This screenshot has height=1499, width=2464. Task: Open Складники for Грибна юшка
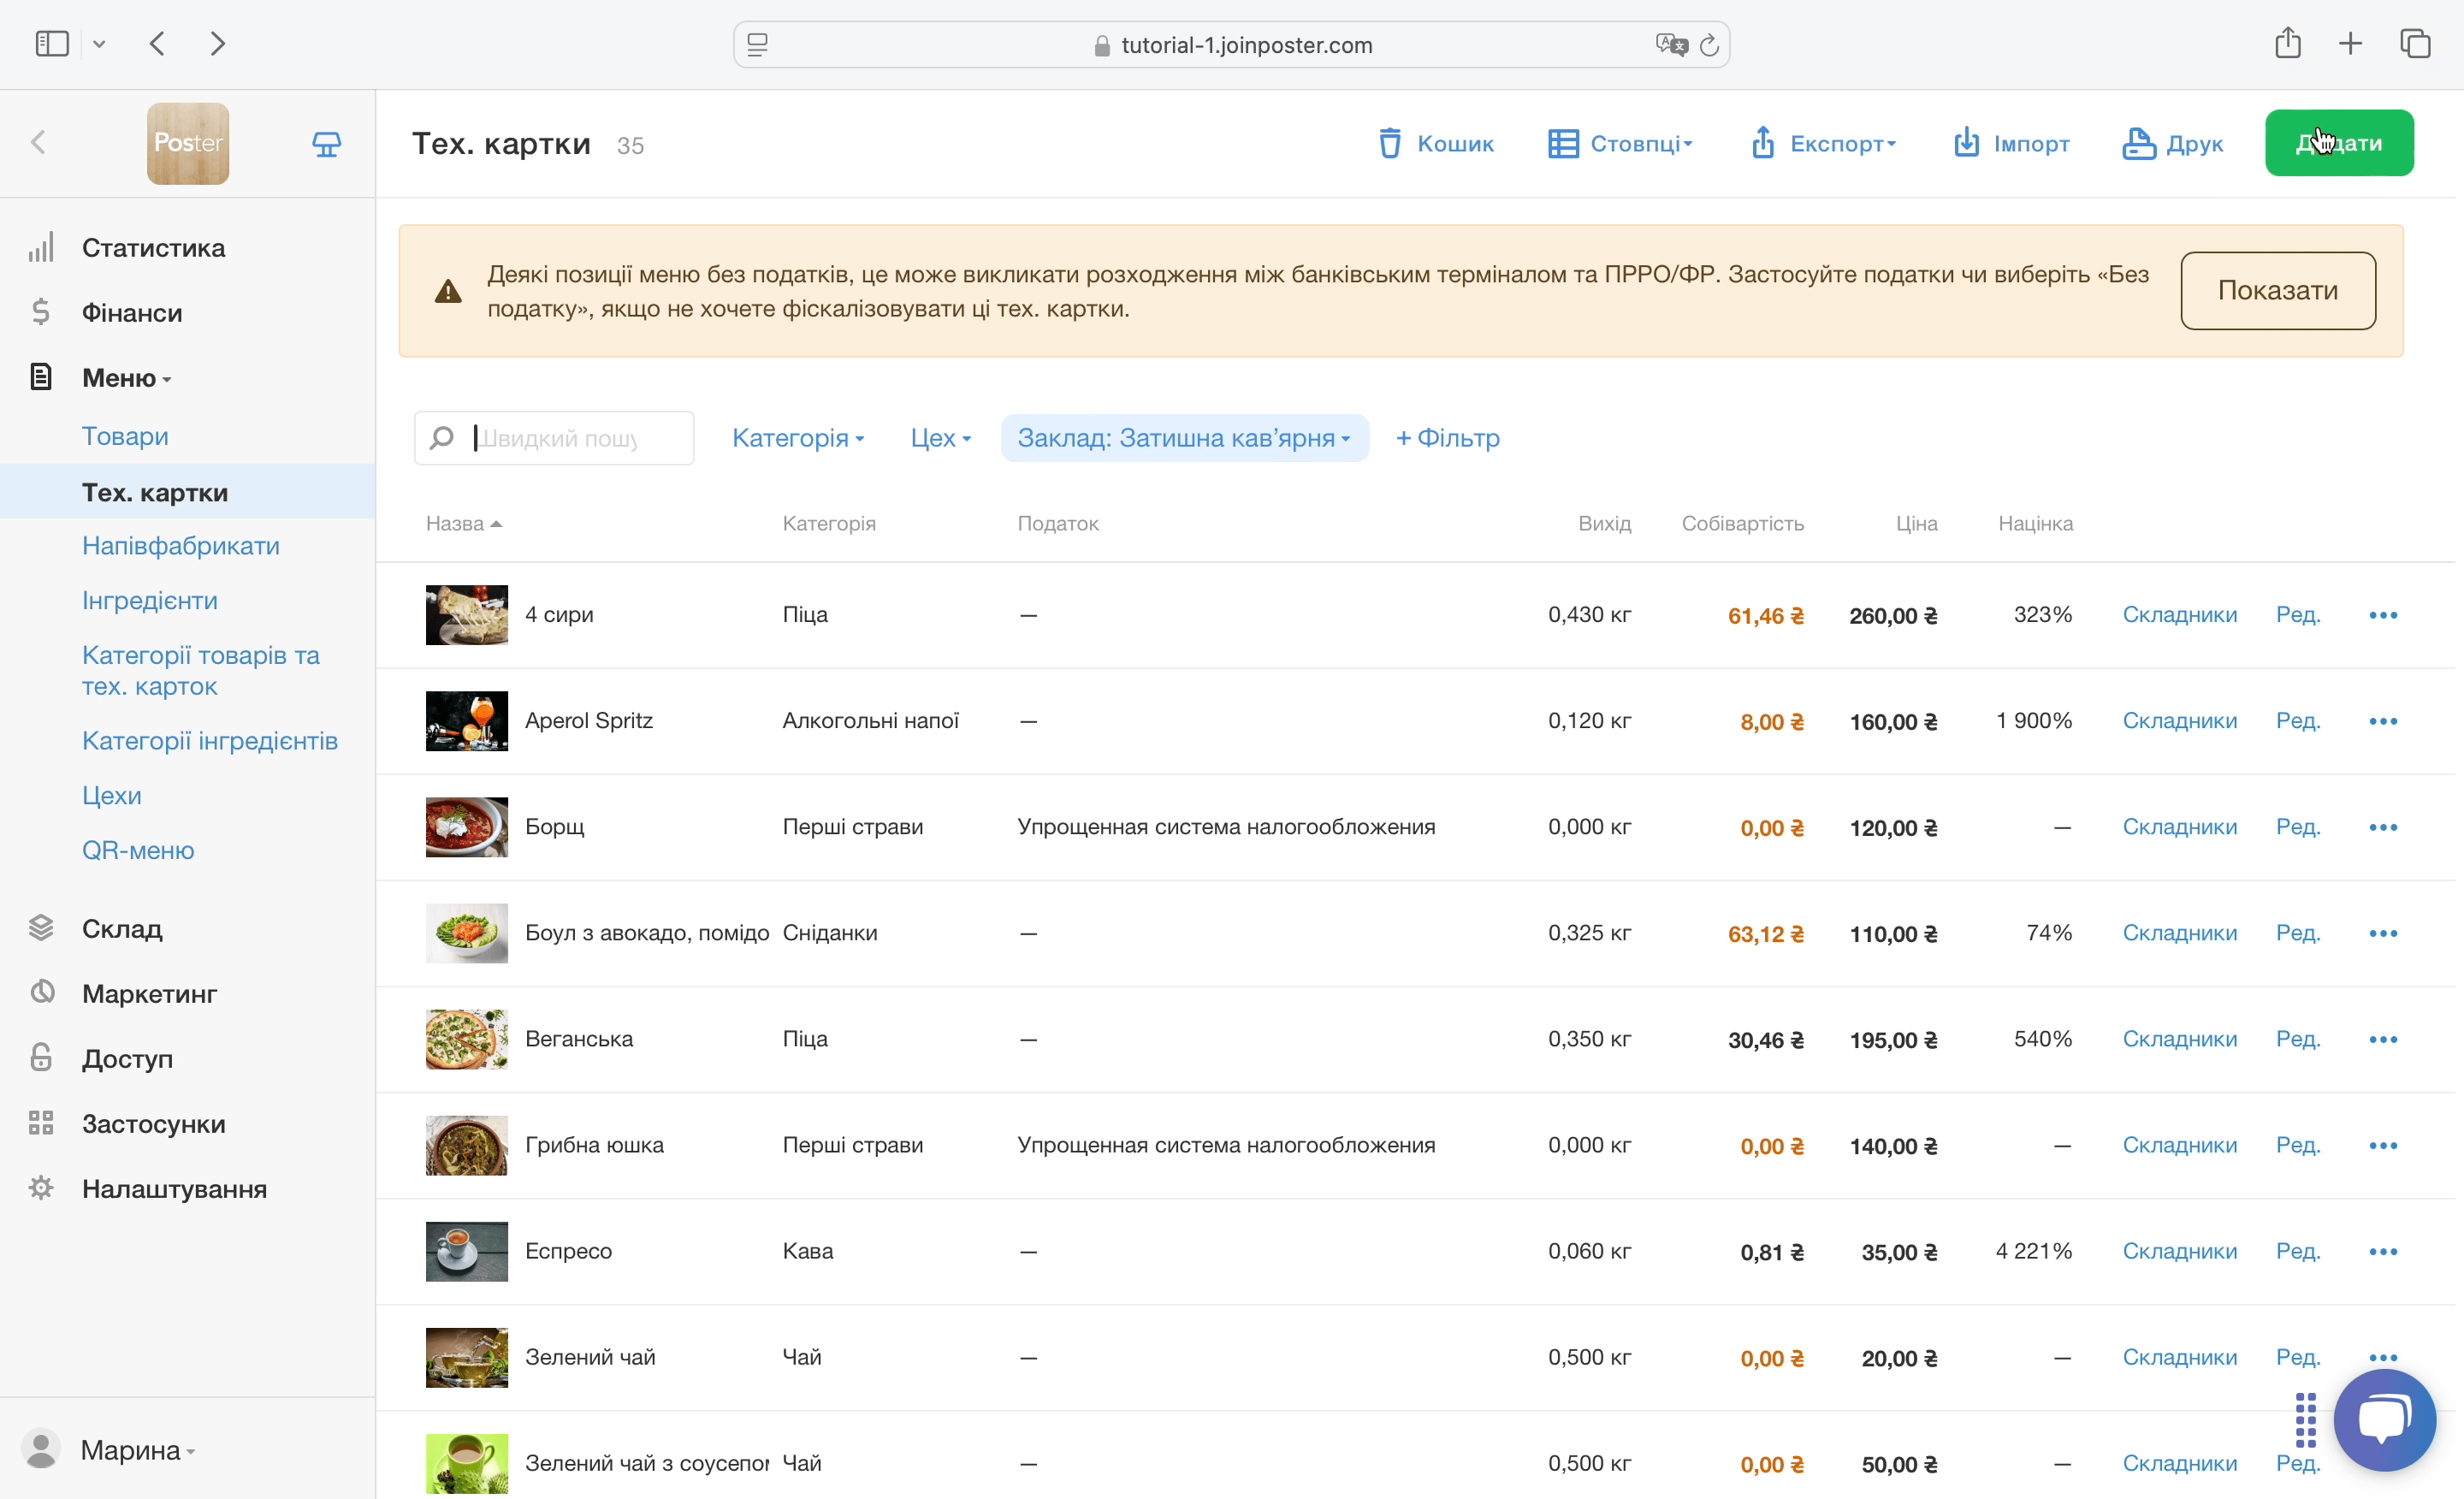pyautogui.click(x=2180, y=1145)
